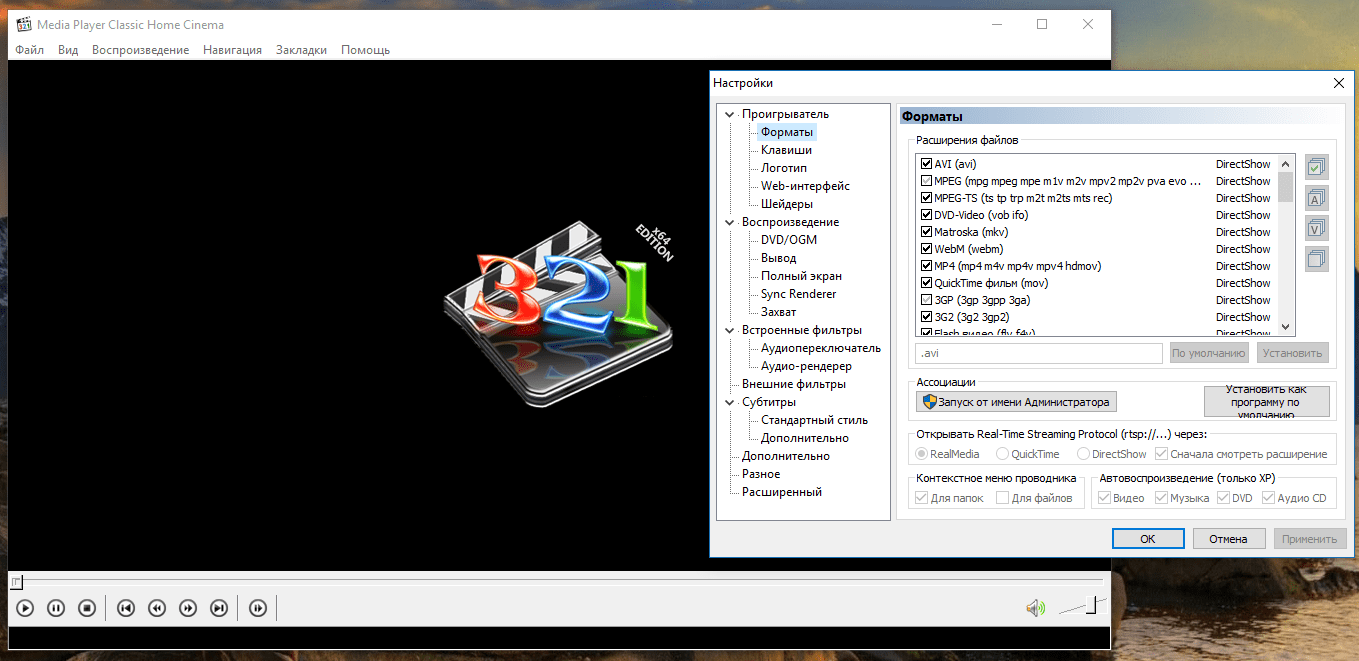
Task: Select audio formats using the A icon
Action: [1316, 197]
